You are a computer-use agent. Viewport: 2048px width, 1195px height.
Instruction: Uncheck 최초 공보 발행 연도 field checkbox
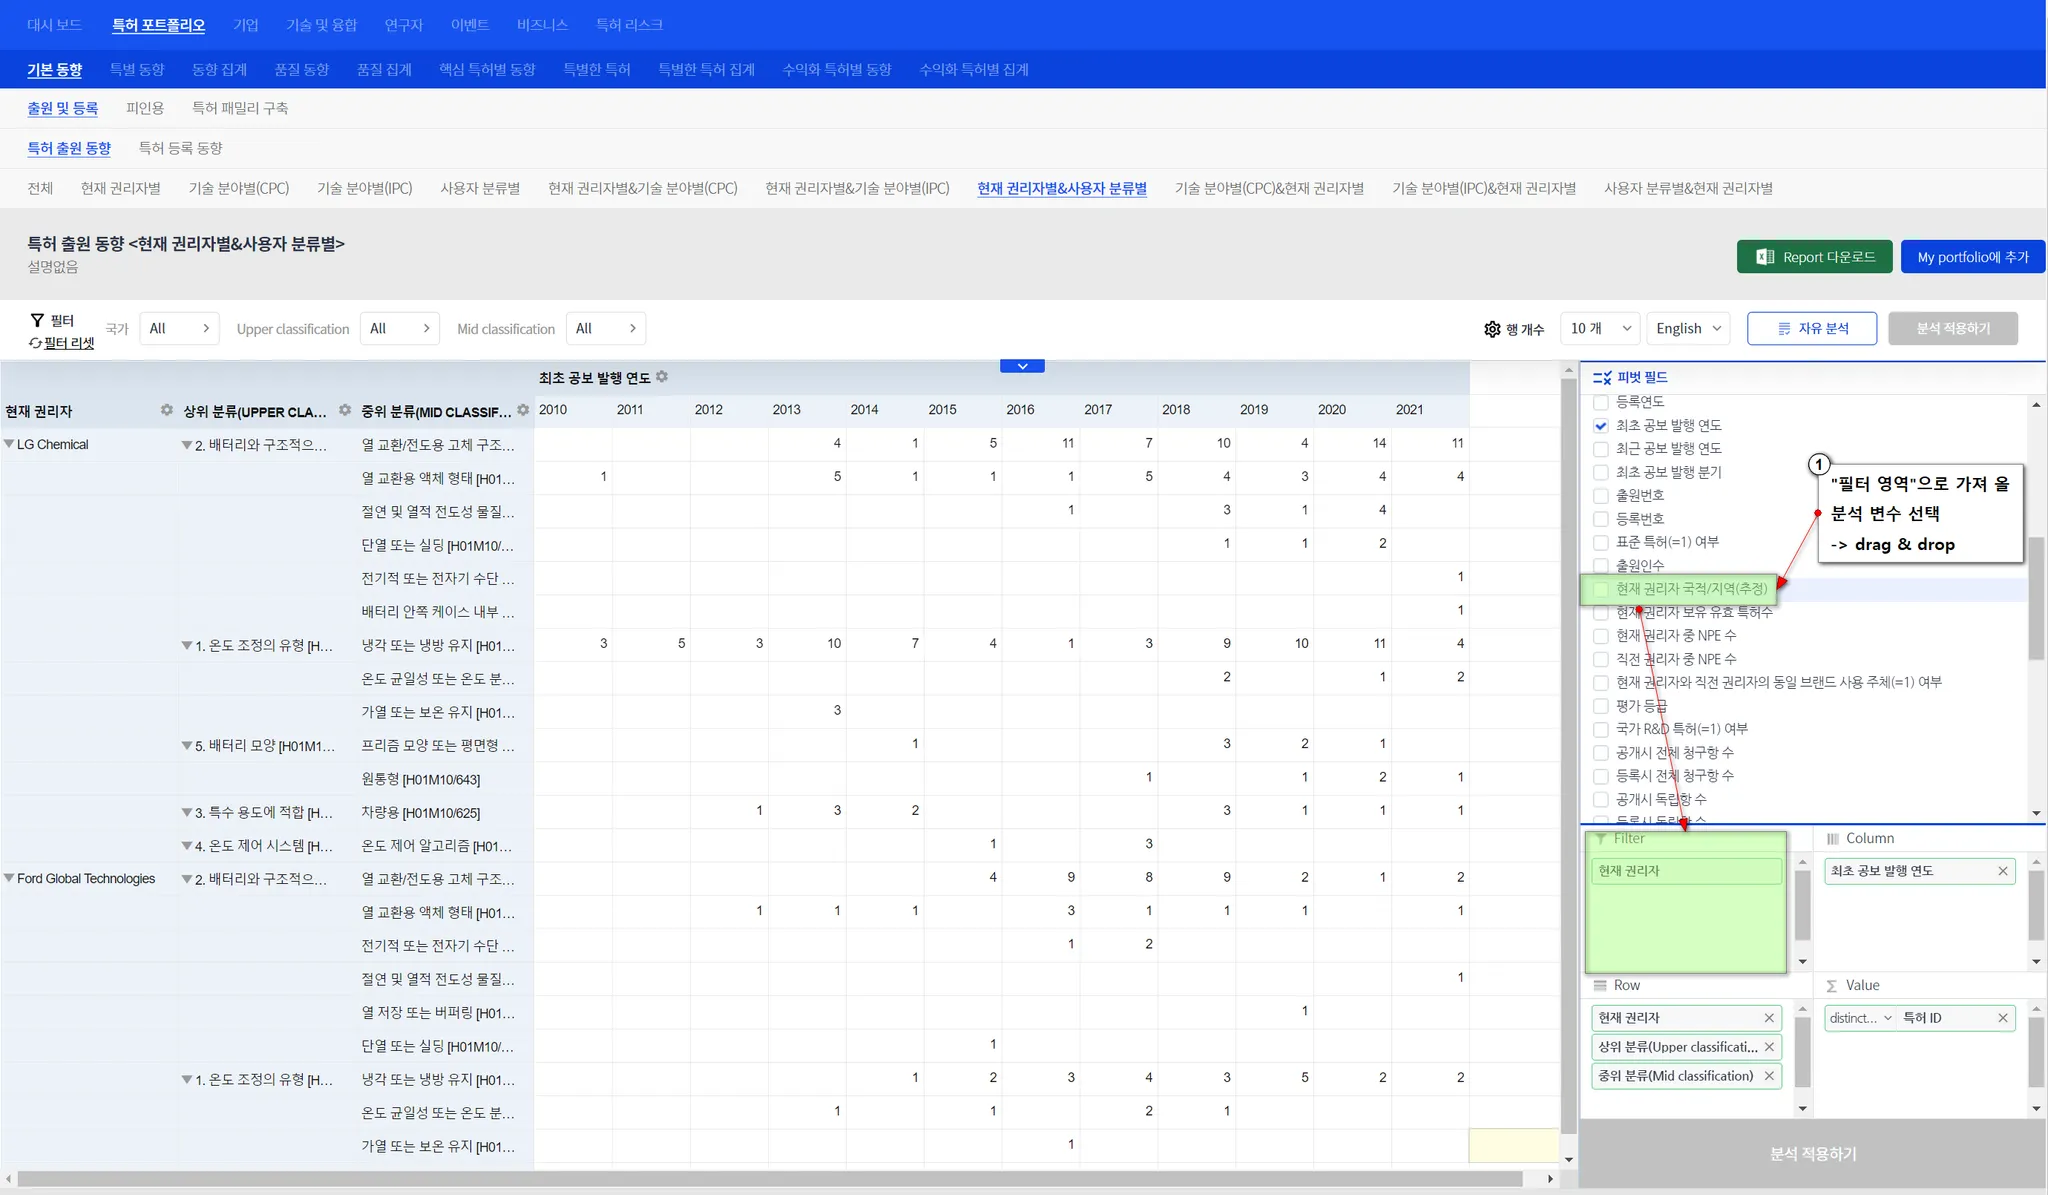click(x=1601, y=425)
